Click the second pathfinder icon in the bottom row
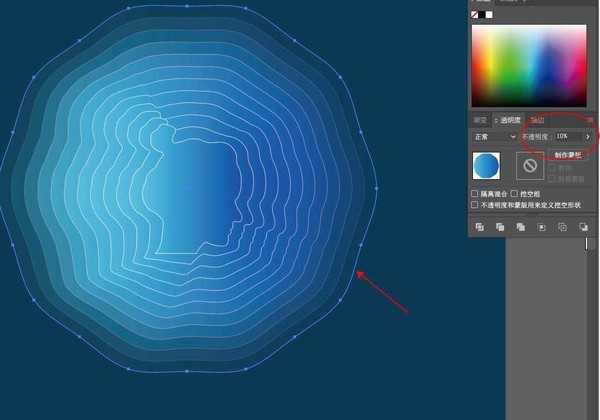The width and height of the screenshot is (600, 420). tap(501, 228)
